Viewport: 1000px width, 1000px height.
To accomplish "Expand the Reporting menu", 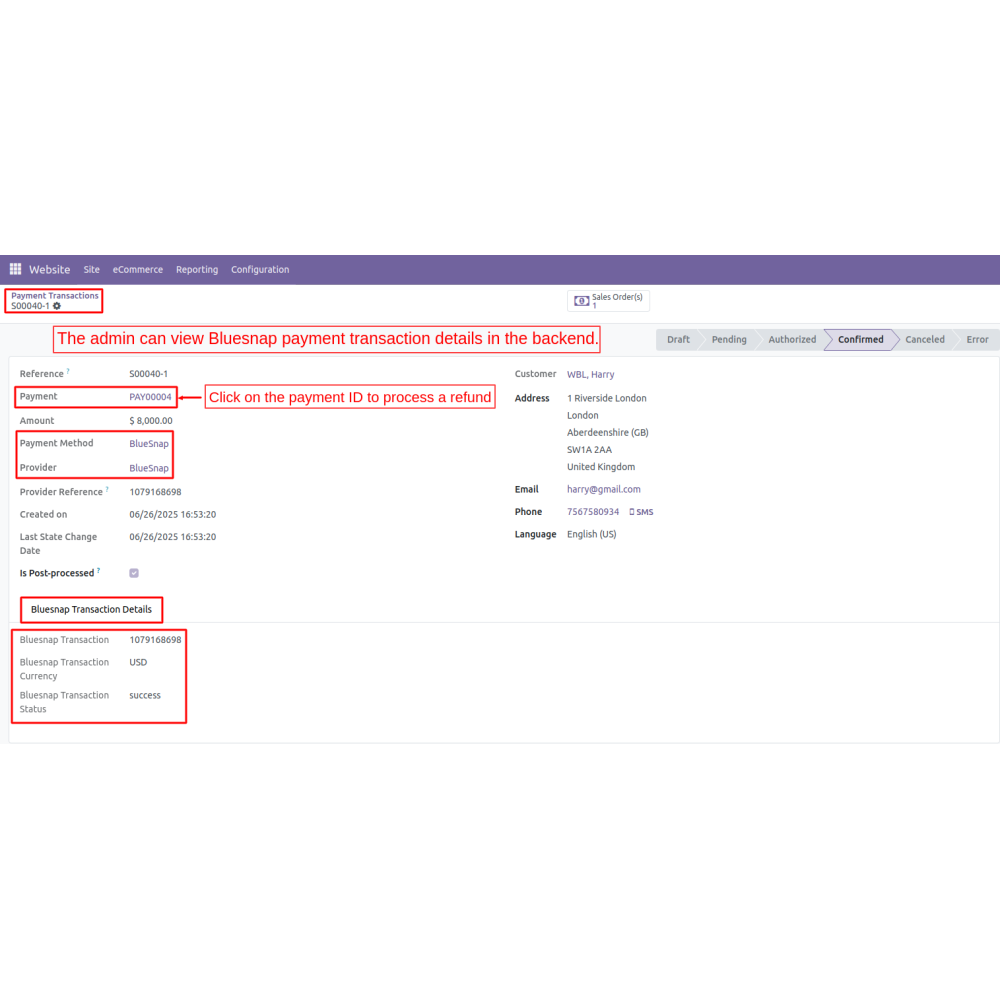I will (197, 270).
